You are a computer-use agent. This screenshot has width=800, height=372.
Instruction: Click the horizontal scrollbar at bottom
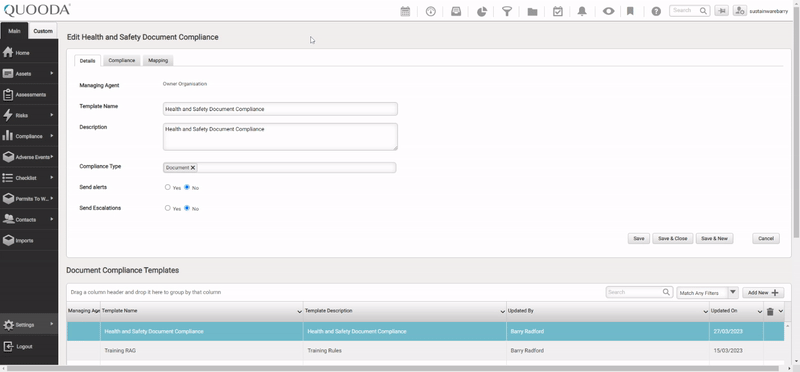click(391, 368)
